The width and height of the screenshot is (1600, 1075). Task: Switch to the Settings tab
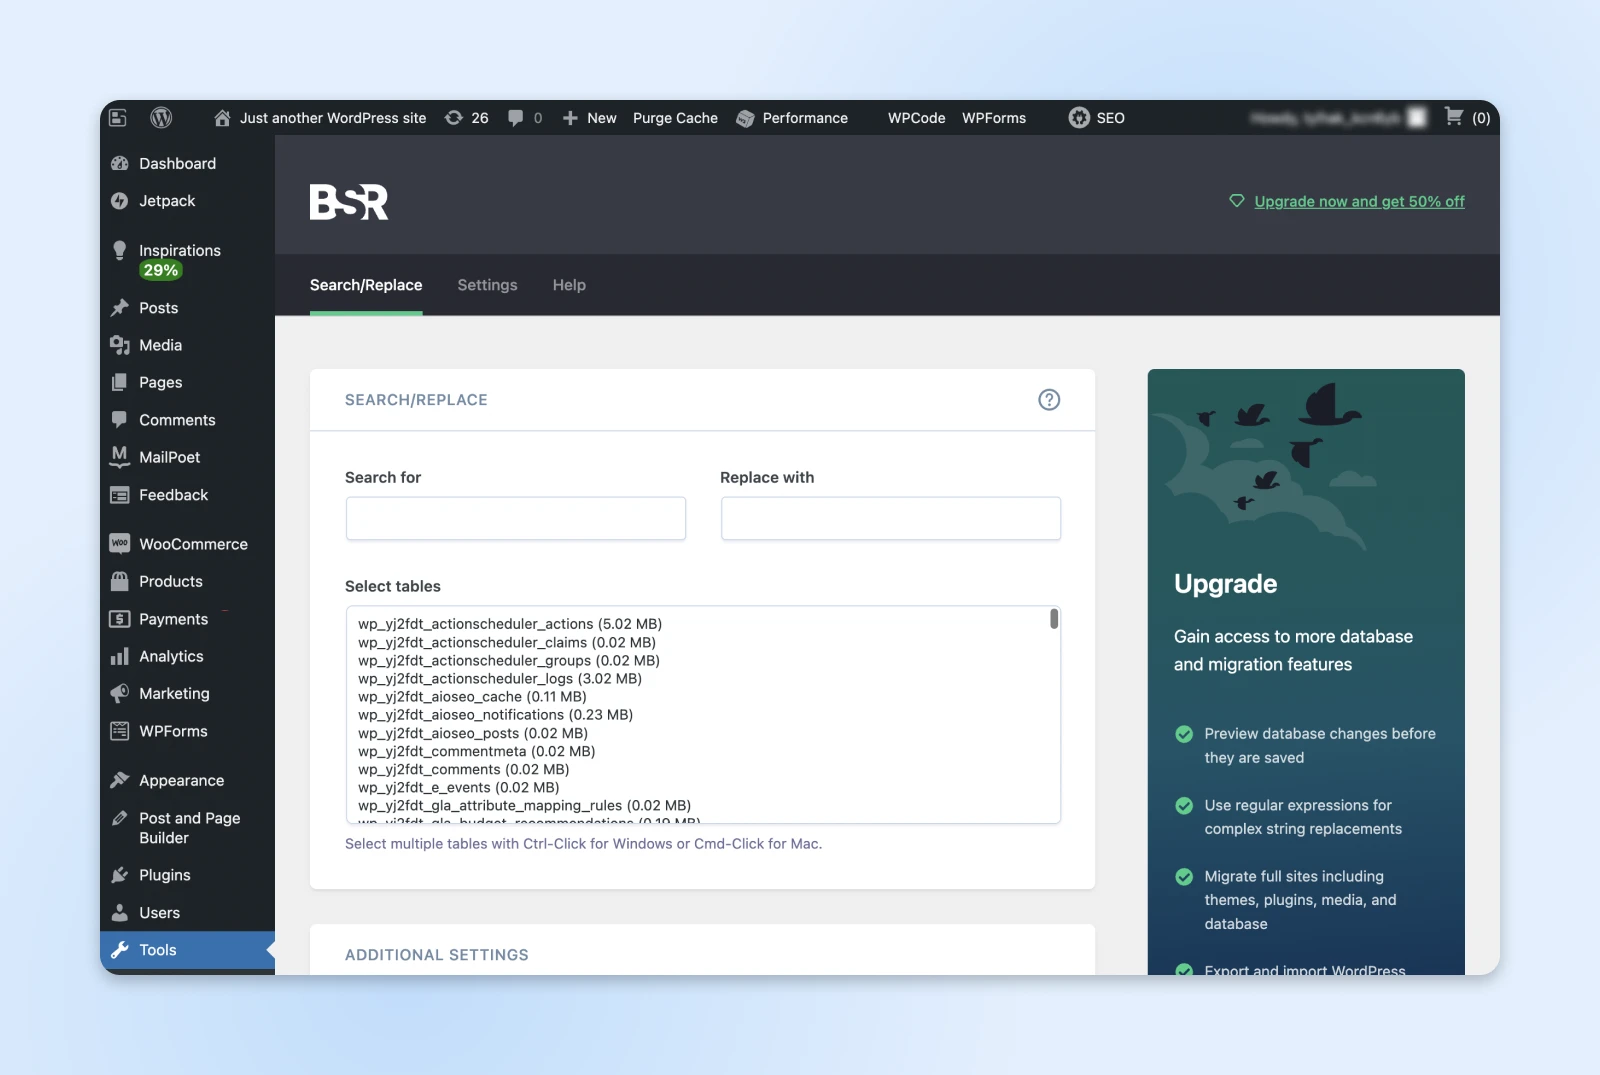(488, 285)
